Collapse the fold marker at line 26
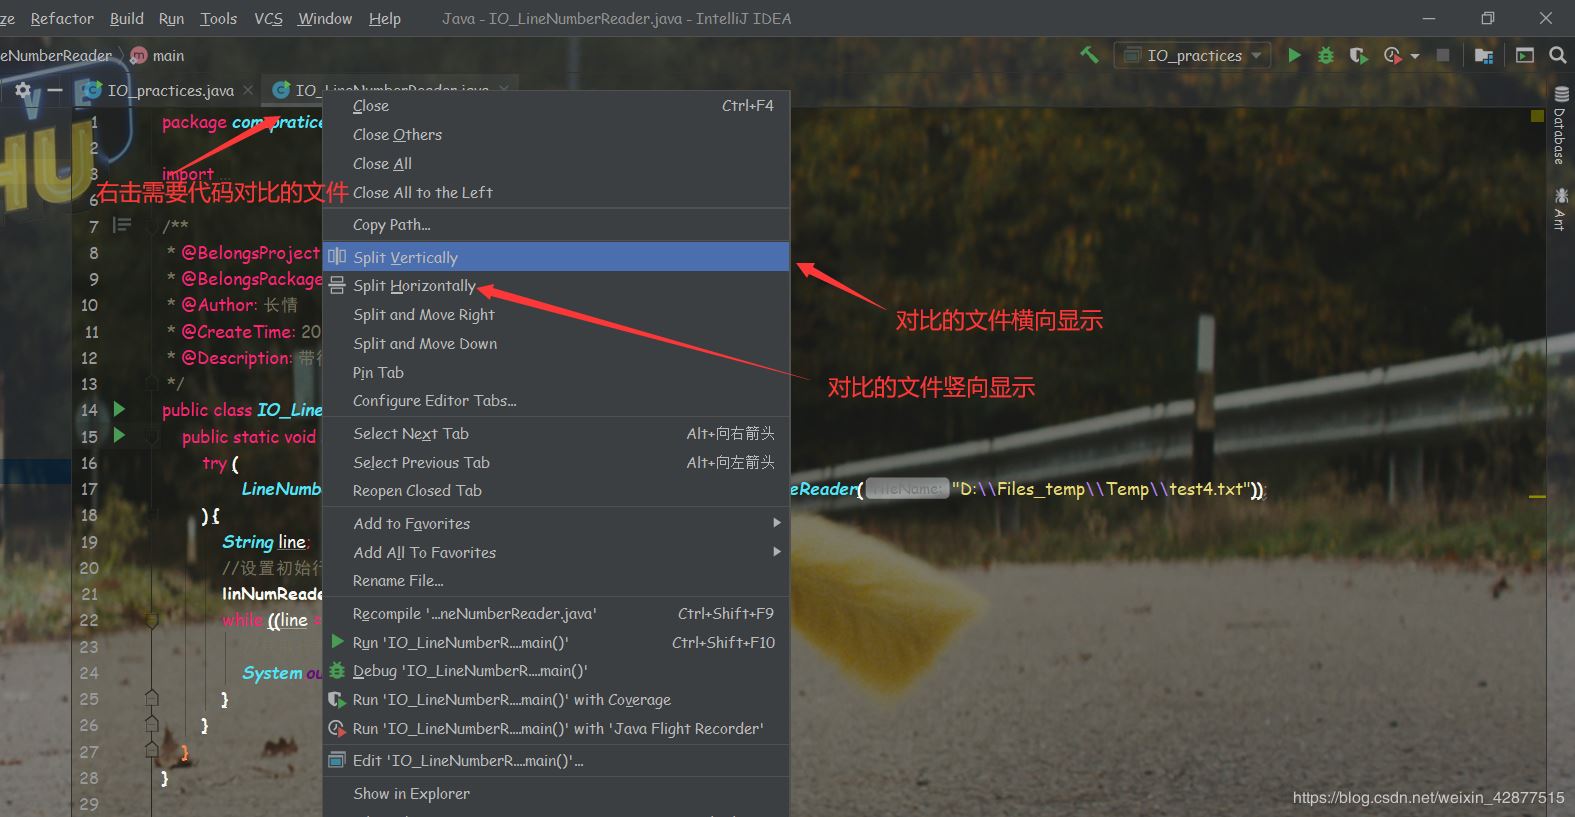Screen dimensions: 1575x817 (152, 724)
